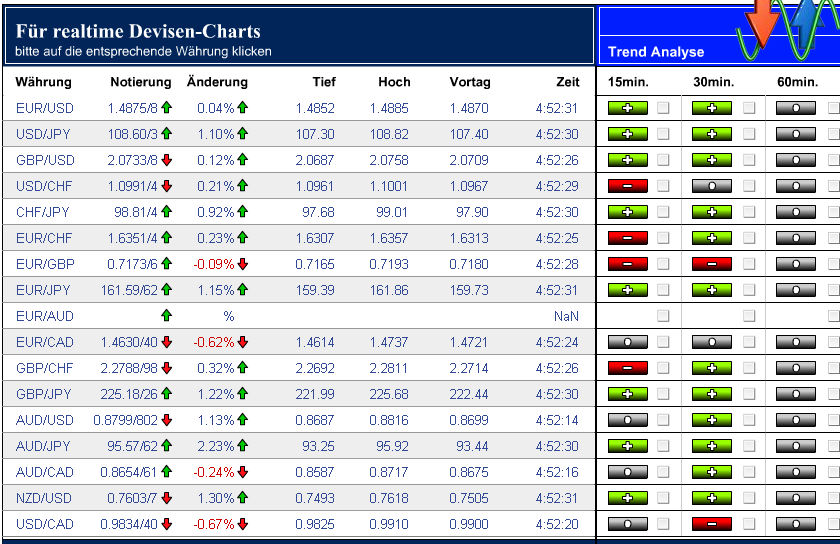Screen dimensions: 840x544
Task: Click green up arrow beside EUR/USD quote
Action: (x=167, y=107)
